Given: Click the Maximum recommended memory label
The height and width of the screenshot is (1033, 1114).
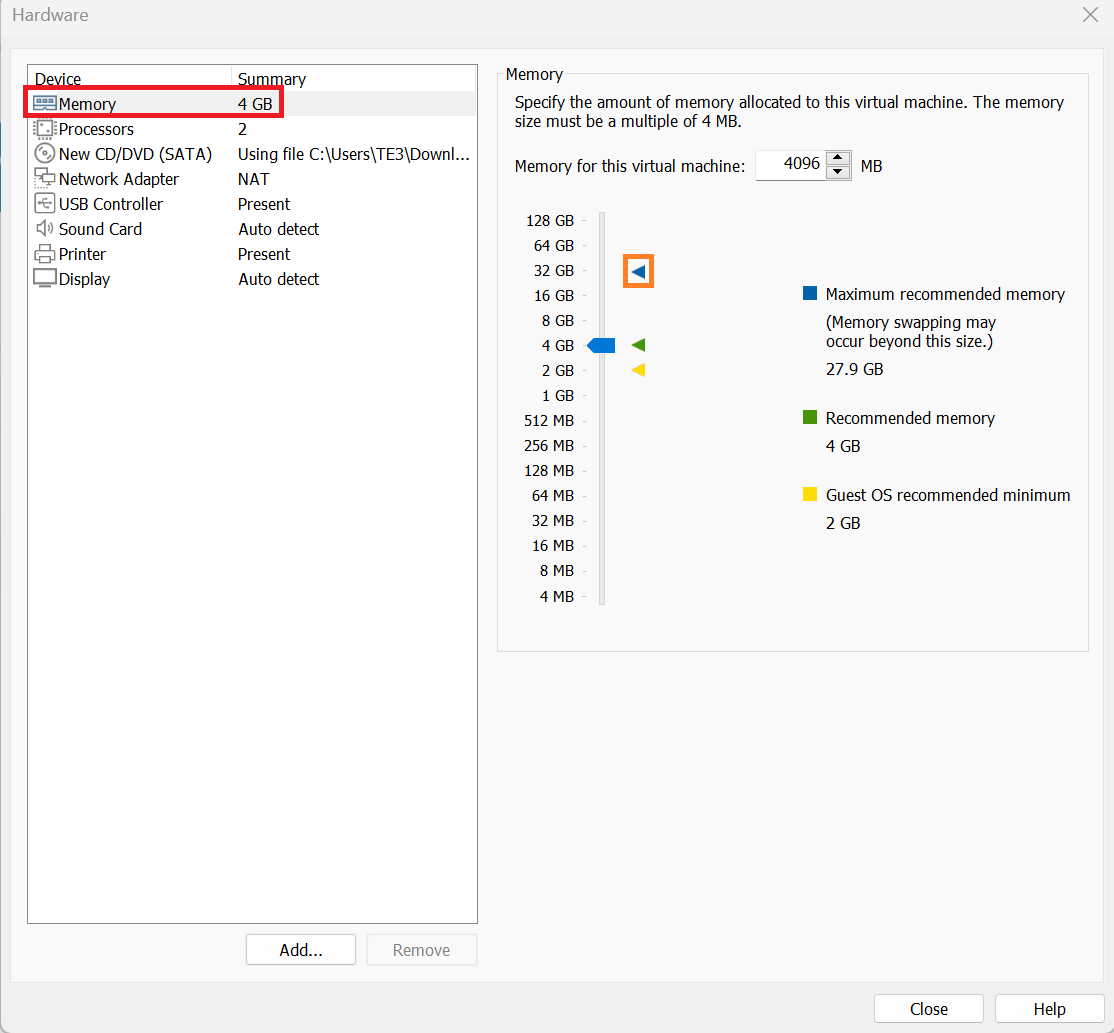Looking at the screenshot, I should [945, 294].
